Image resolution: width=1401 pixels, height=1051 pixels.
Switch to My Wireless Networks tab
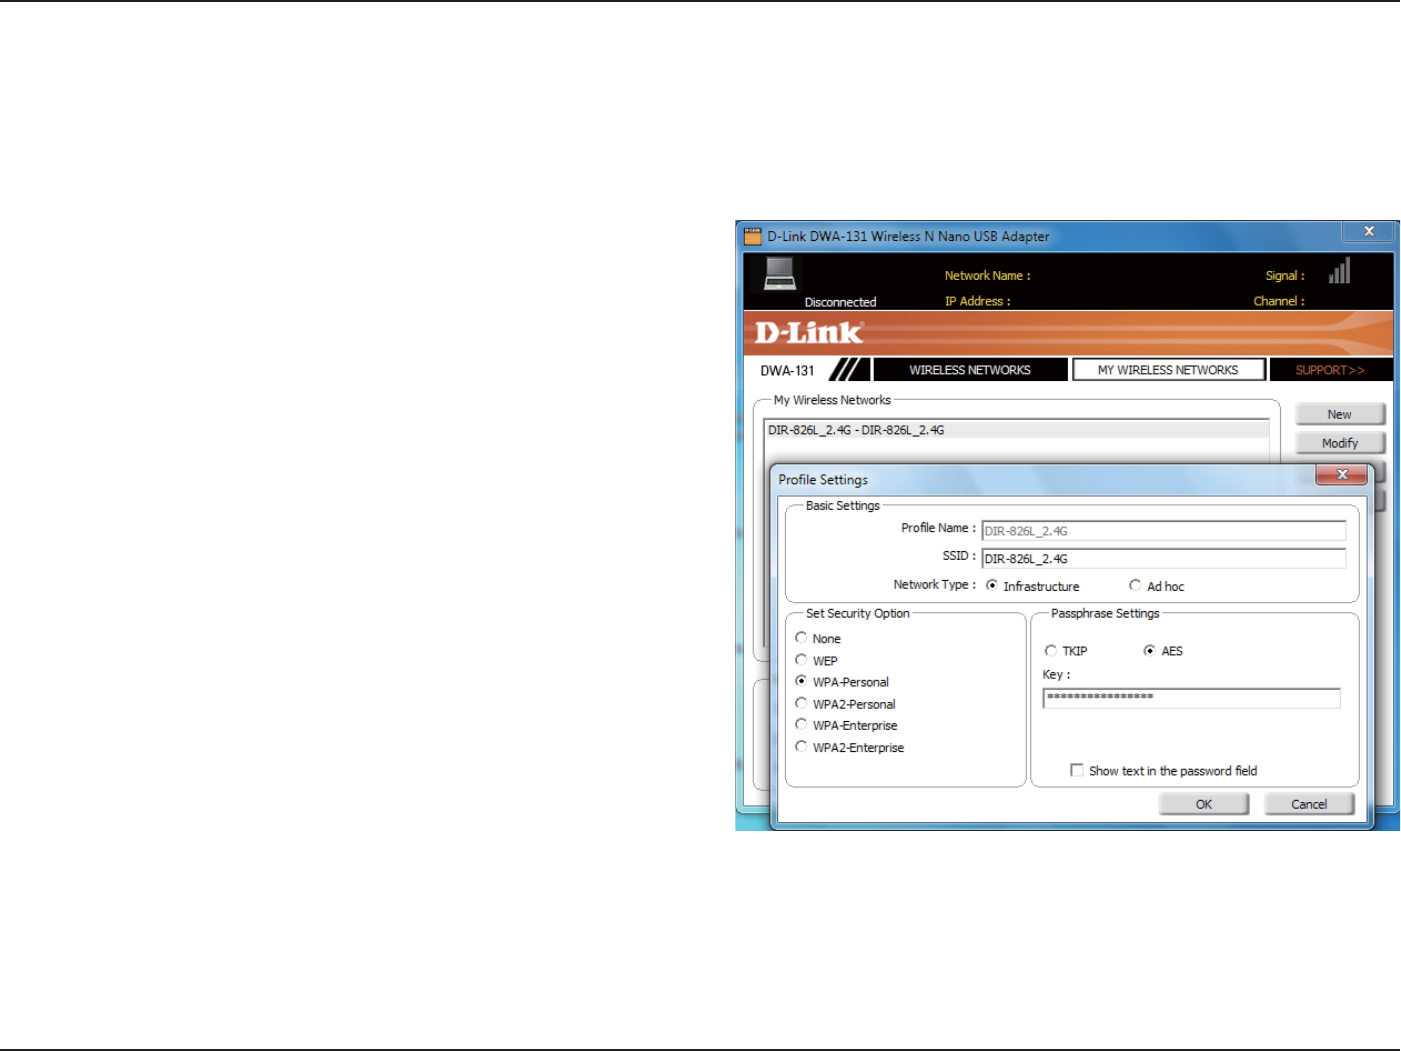(1168, 370)
